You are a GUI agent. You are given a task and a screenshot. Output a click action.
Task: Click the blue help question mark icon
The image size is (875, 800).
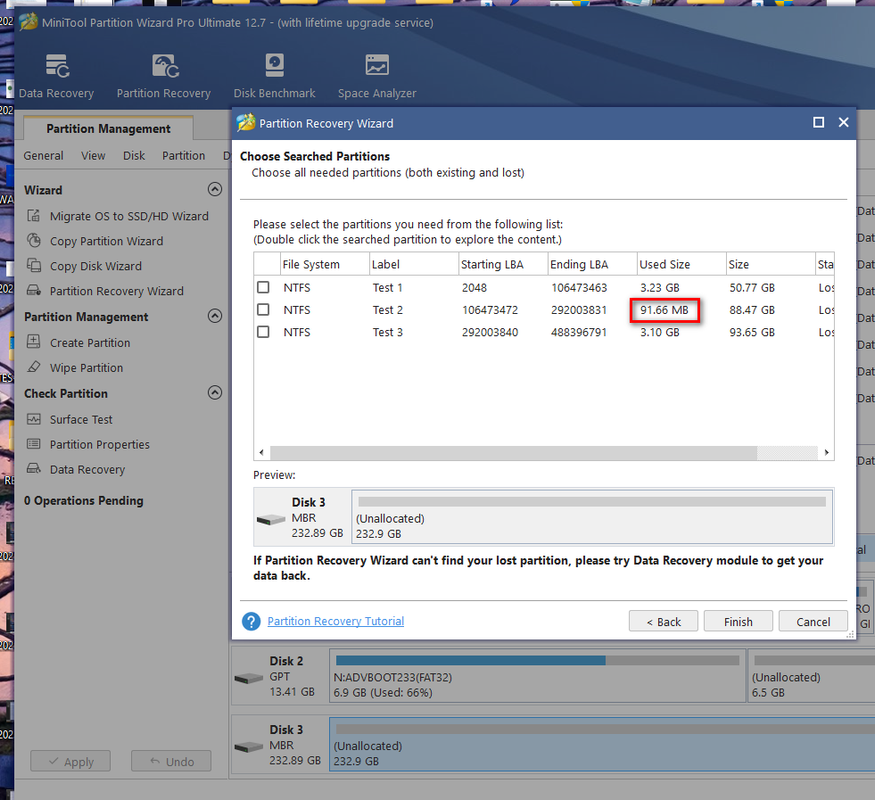pos(251,621)
